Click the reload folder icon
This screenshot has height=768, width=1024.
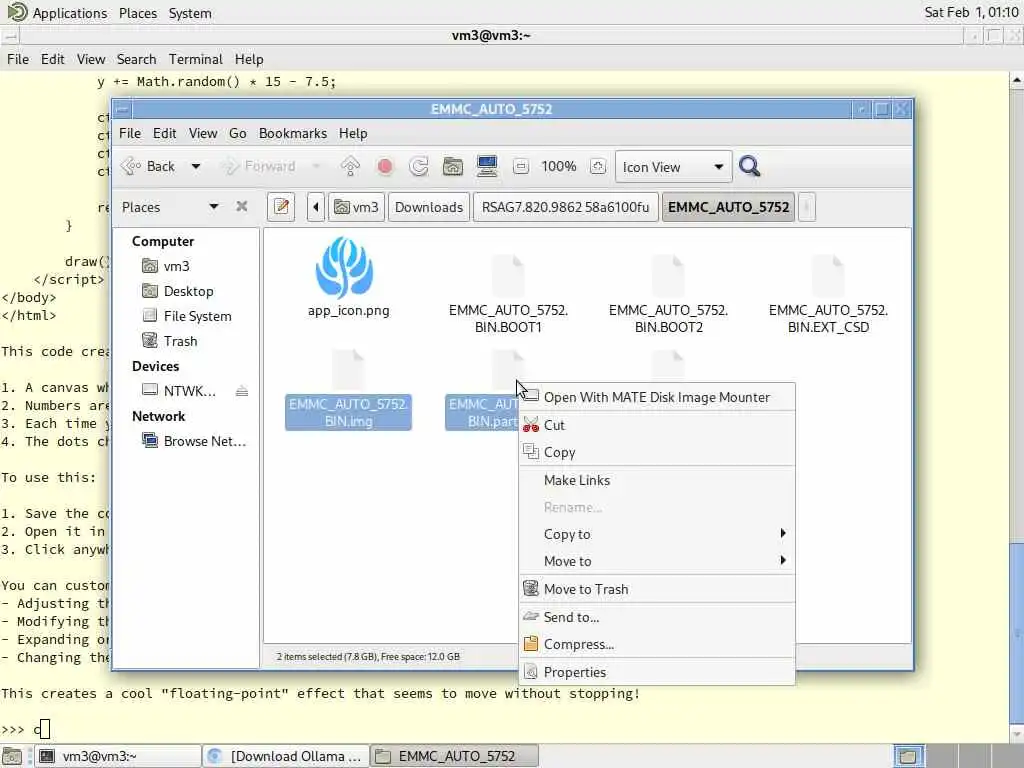(x=419, y=167)
